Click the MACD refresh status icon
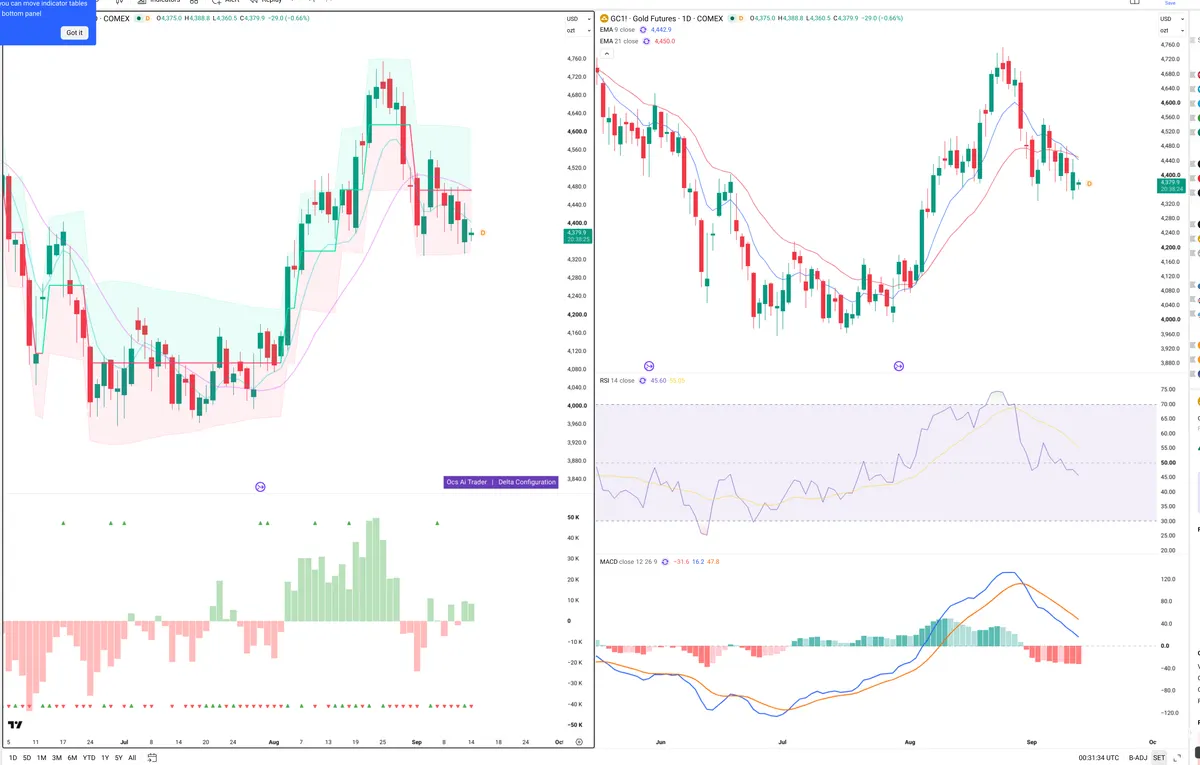Screen dimensions: 1200x765 coord(666,562)
